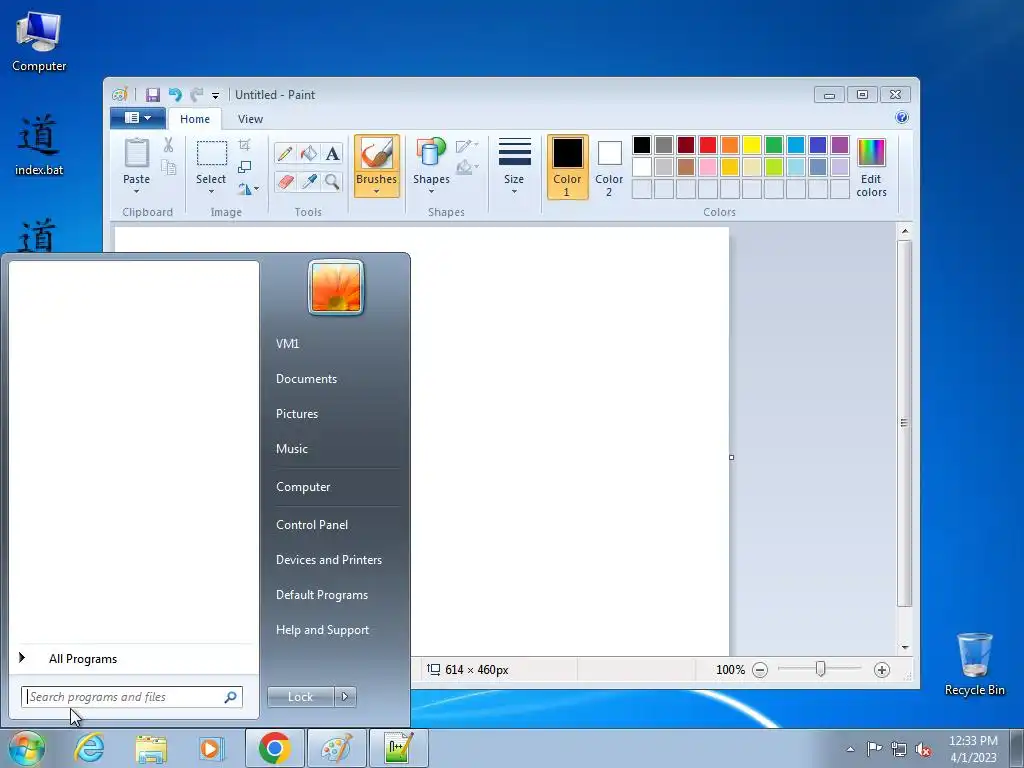
Task: Click the zoom out minus button
Action: [x=760, y=670]
